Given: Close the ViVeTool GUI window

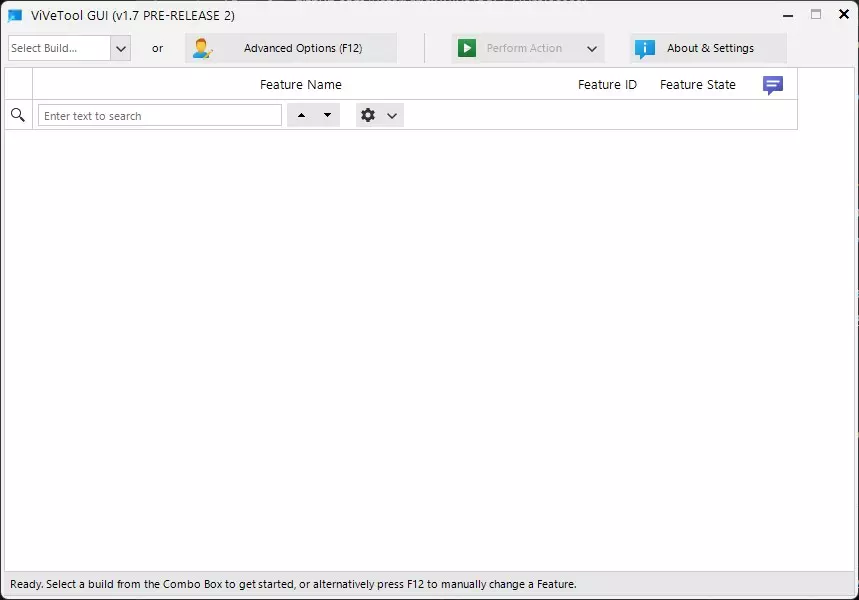Looking at the screenshot, I should tap(844, 14).
